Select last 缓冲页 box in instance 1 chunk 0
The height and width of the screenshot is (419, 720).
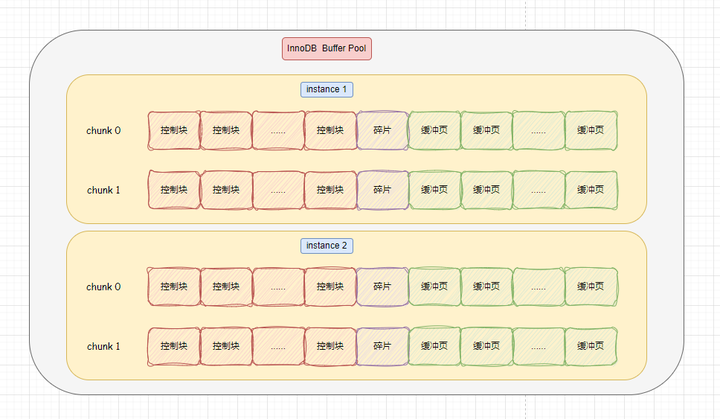[591, 130]
